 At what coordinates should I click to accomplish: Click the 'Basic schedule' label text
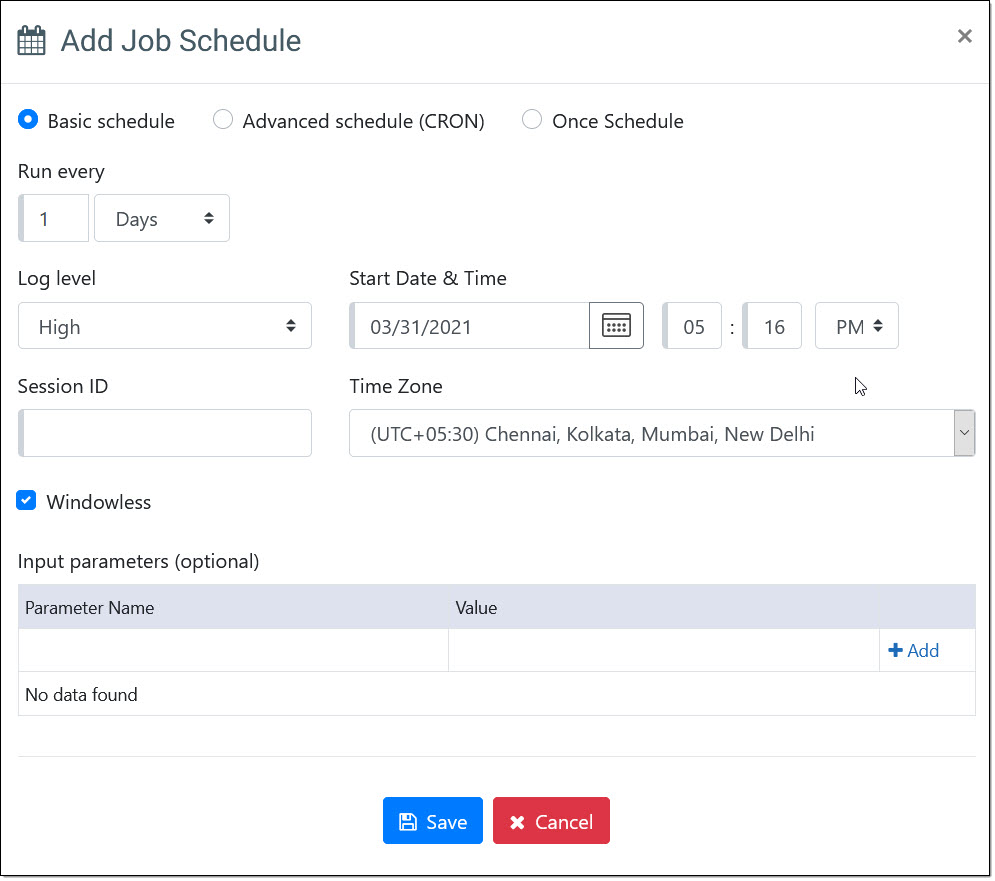pos(111,121)
